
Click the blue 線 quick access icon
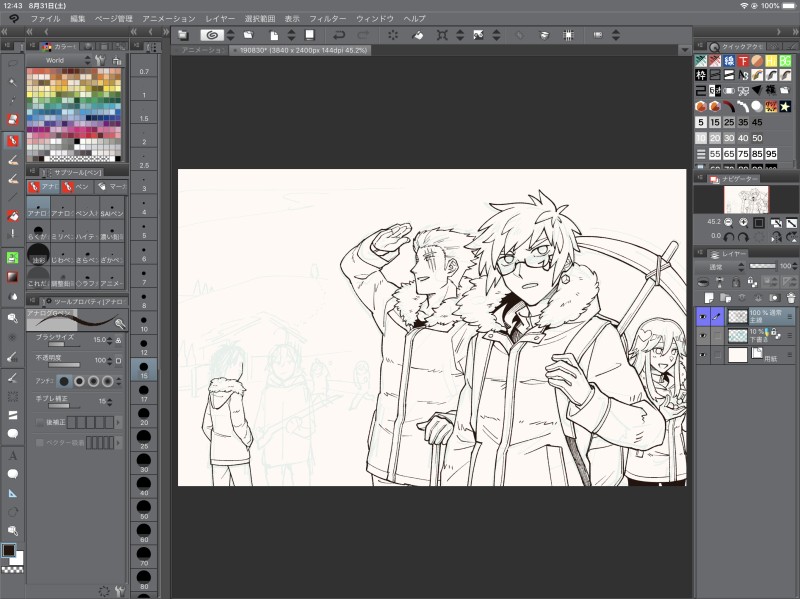pos(729,61)
